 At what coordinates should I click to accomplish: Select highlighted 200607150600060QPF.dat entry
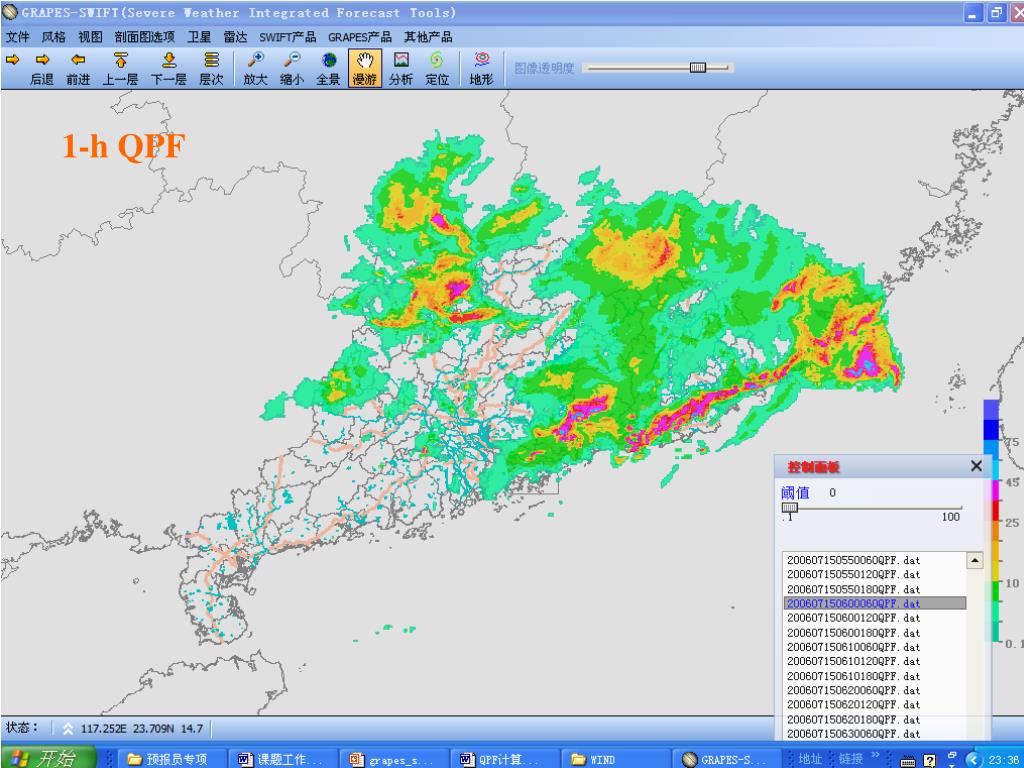874,603
